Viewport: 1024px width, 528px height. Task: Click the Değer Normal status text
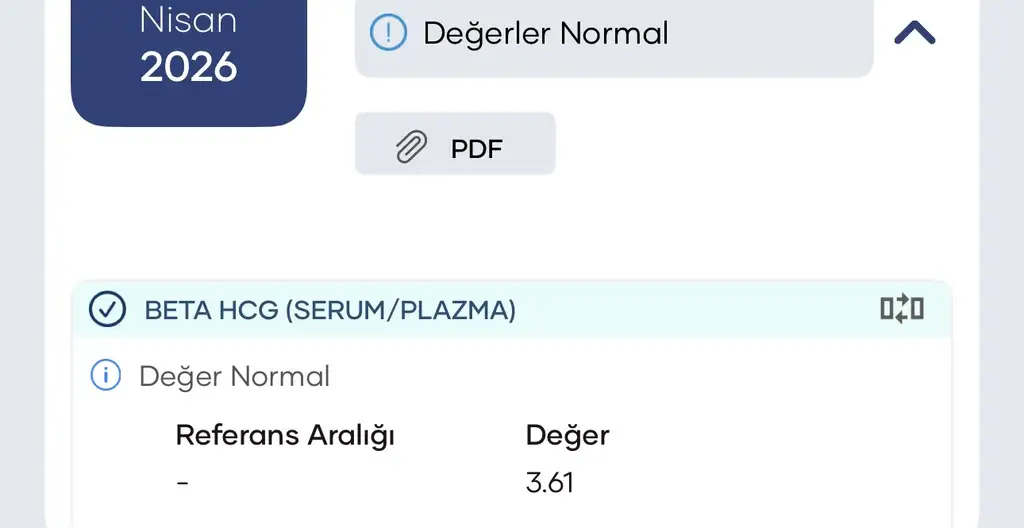coord(234,377)
